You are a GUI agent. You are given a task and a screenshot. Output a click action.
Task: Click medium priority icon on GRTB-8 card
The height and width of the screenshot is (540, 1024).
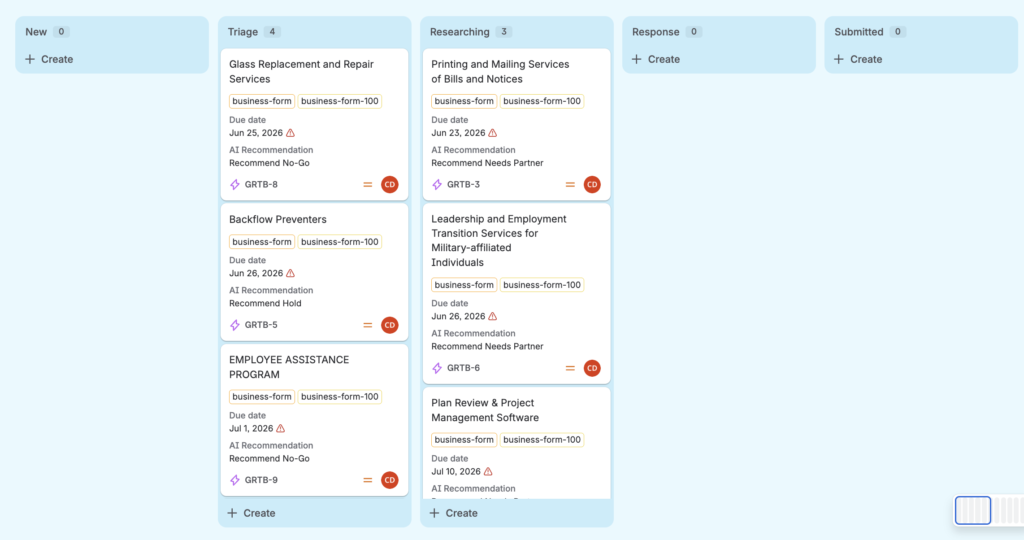(368, 185)
